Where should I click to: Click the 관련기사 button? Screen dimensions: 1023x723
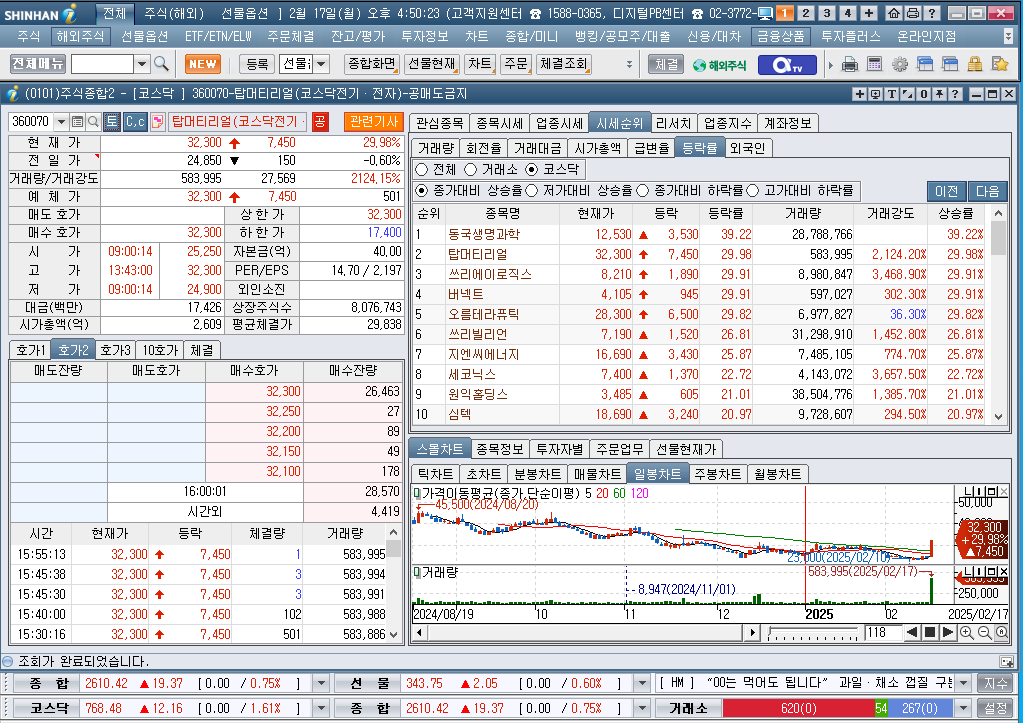(x=373, y=121)
